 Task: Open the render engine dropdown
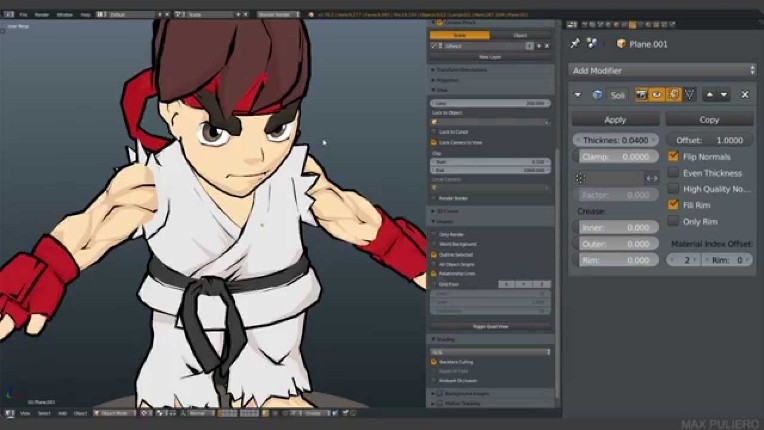[x=278, y=15]
